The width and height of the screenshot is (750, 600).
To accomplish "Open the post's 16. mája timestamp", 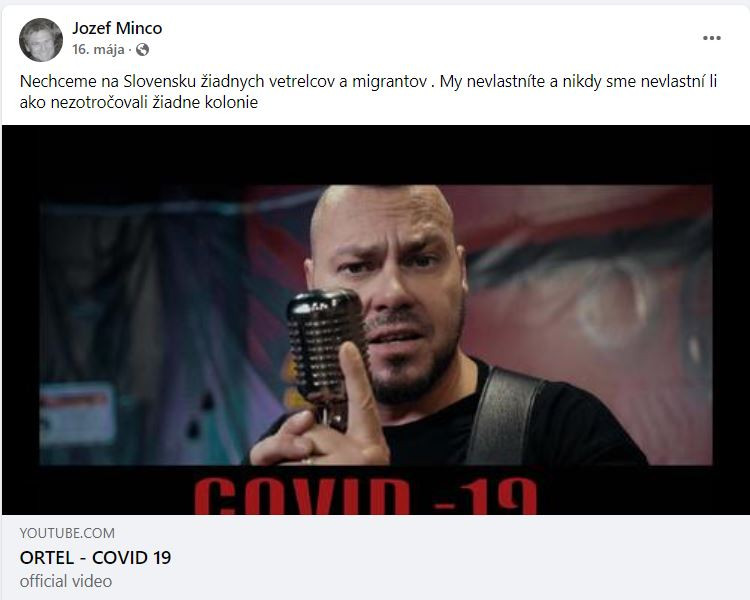I will [x=98, y=49].
